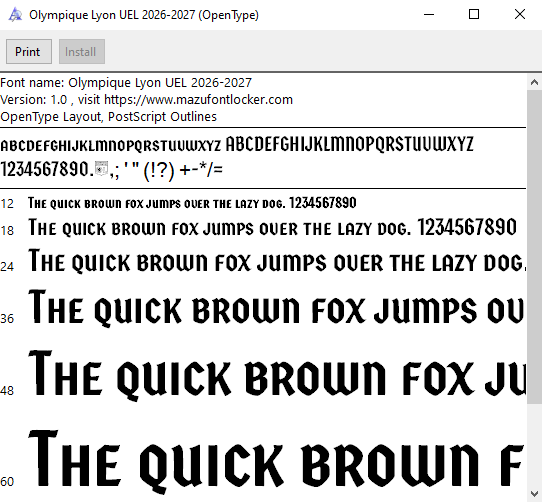Click the small-caps alphabet sample on the left
Image resolution: width=542 pixels, height=502 pixels.
(111, 146)
